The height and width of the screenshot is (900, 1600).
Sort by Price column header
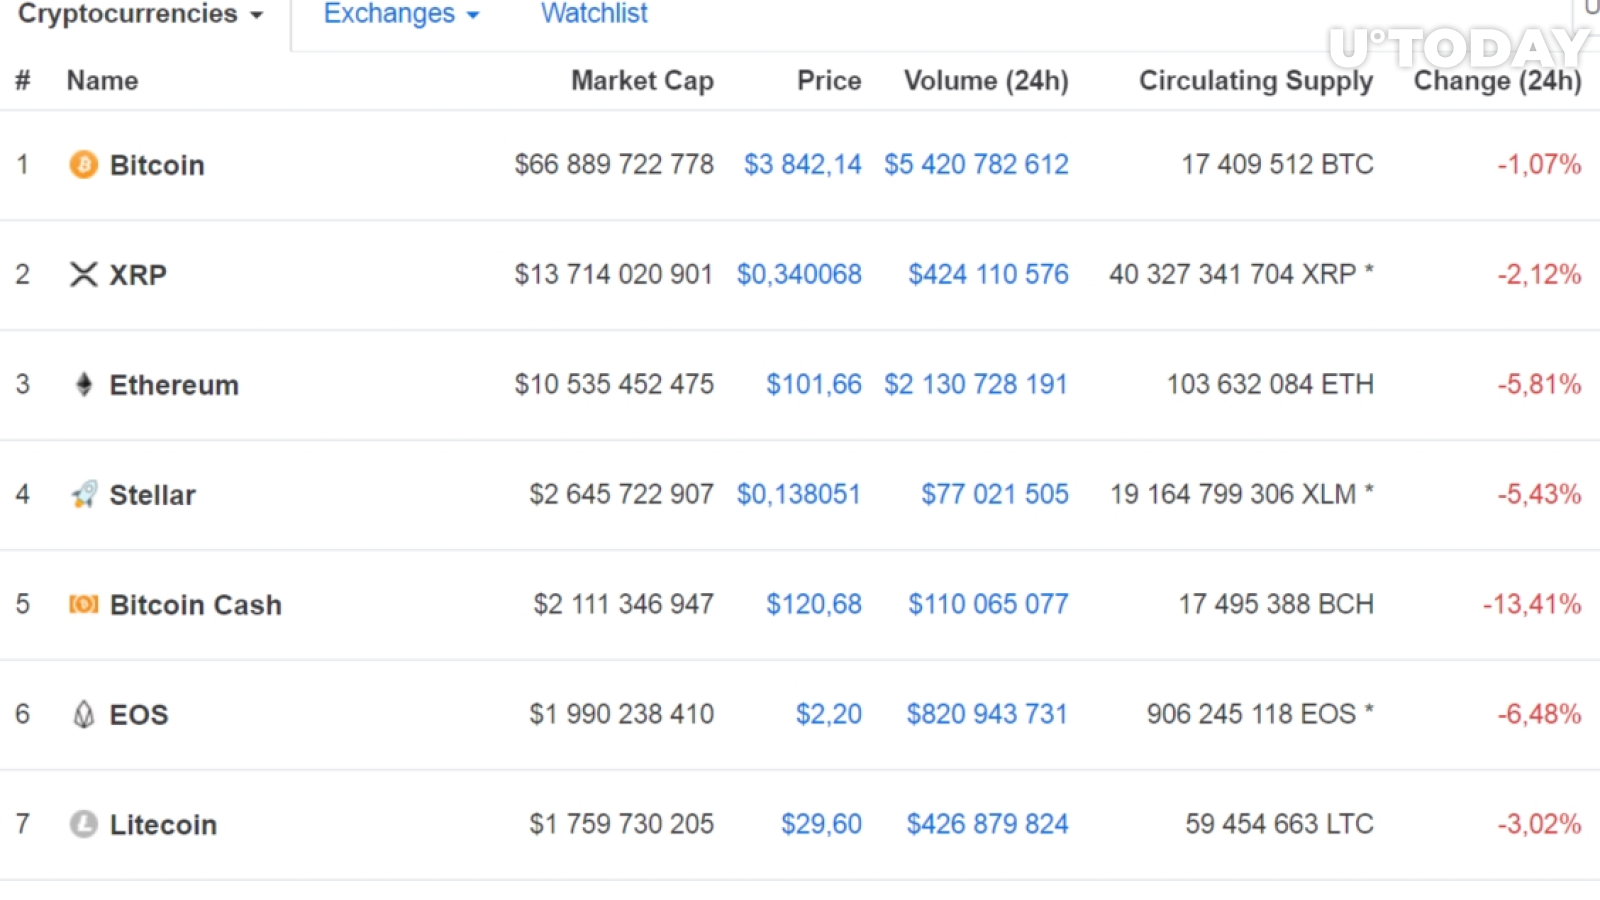829,81
